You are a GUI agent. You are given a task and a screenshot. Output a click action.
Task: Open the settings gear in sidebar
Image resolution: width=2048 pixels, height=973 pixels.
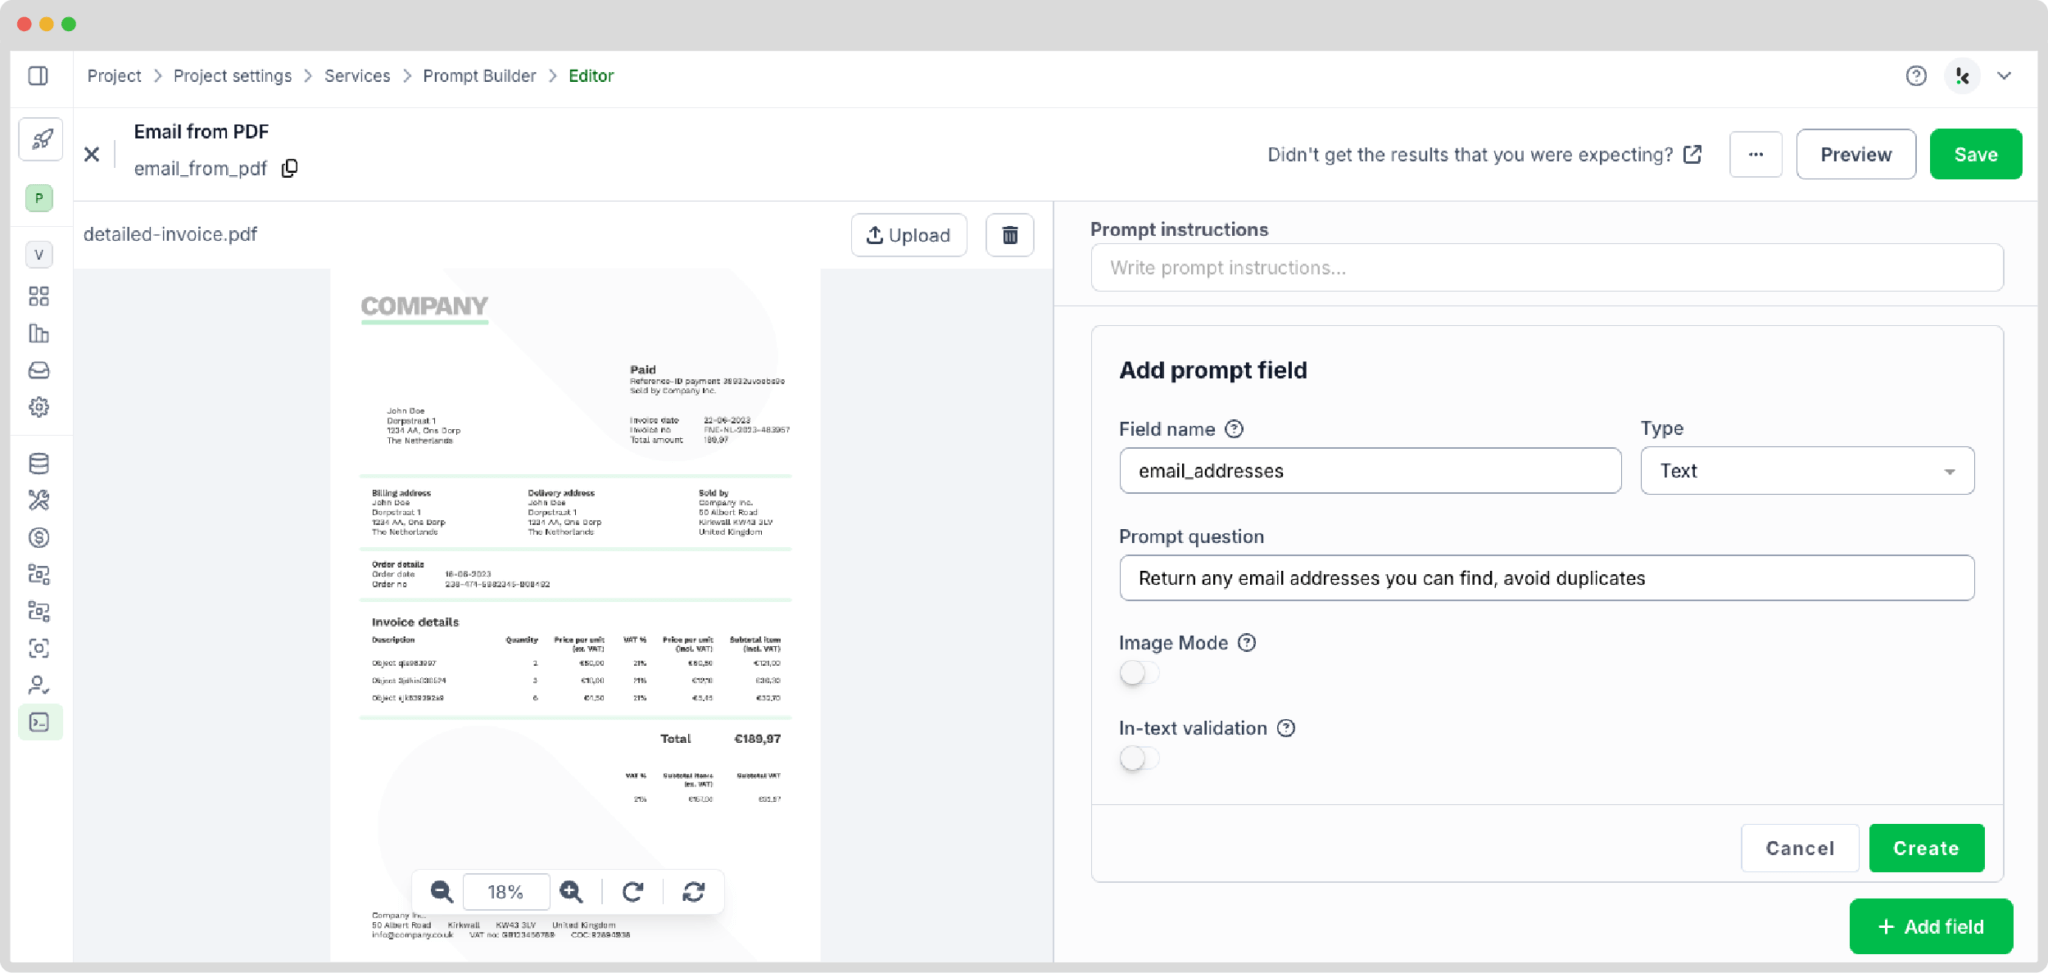tap(39, 407)
